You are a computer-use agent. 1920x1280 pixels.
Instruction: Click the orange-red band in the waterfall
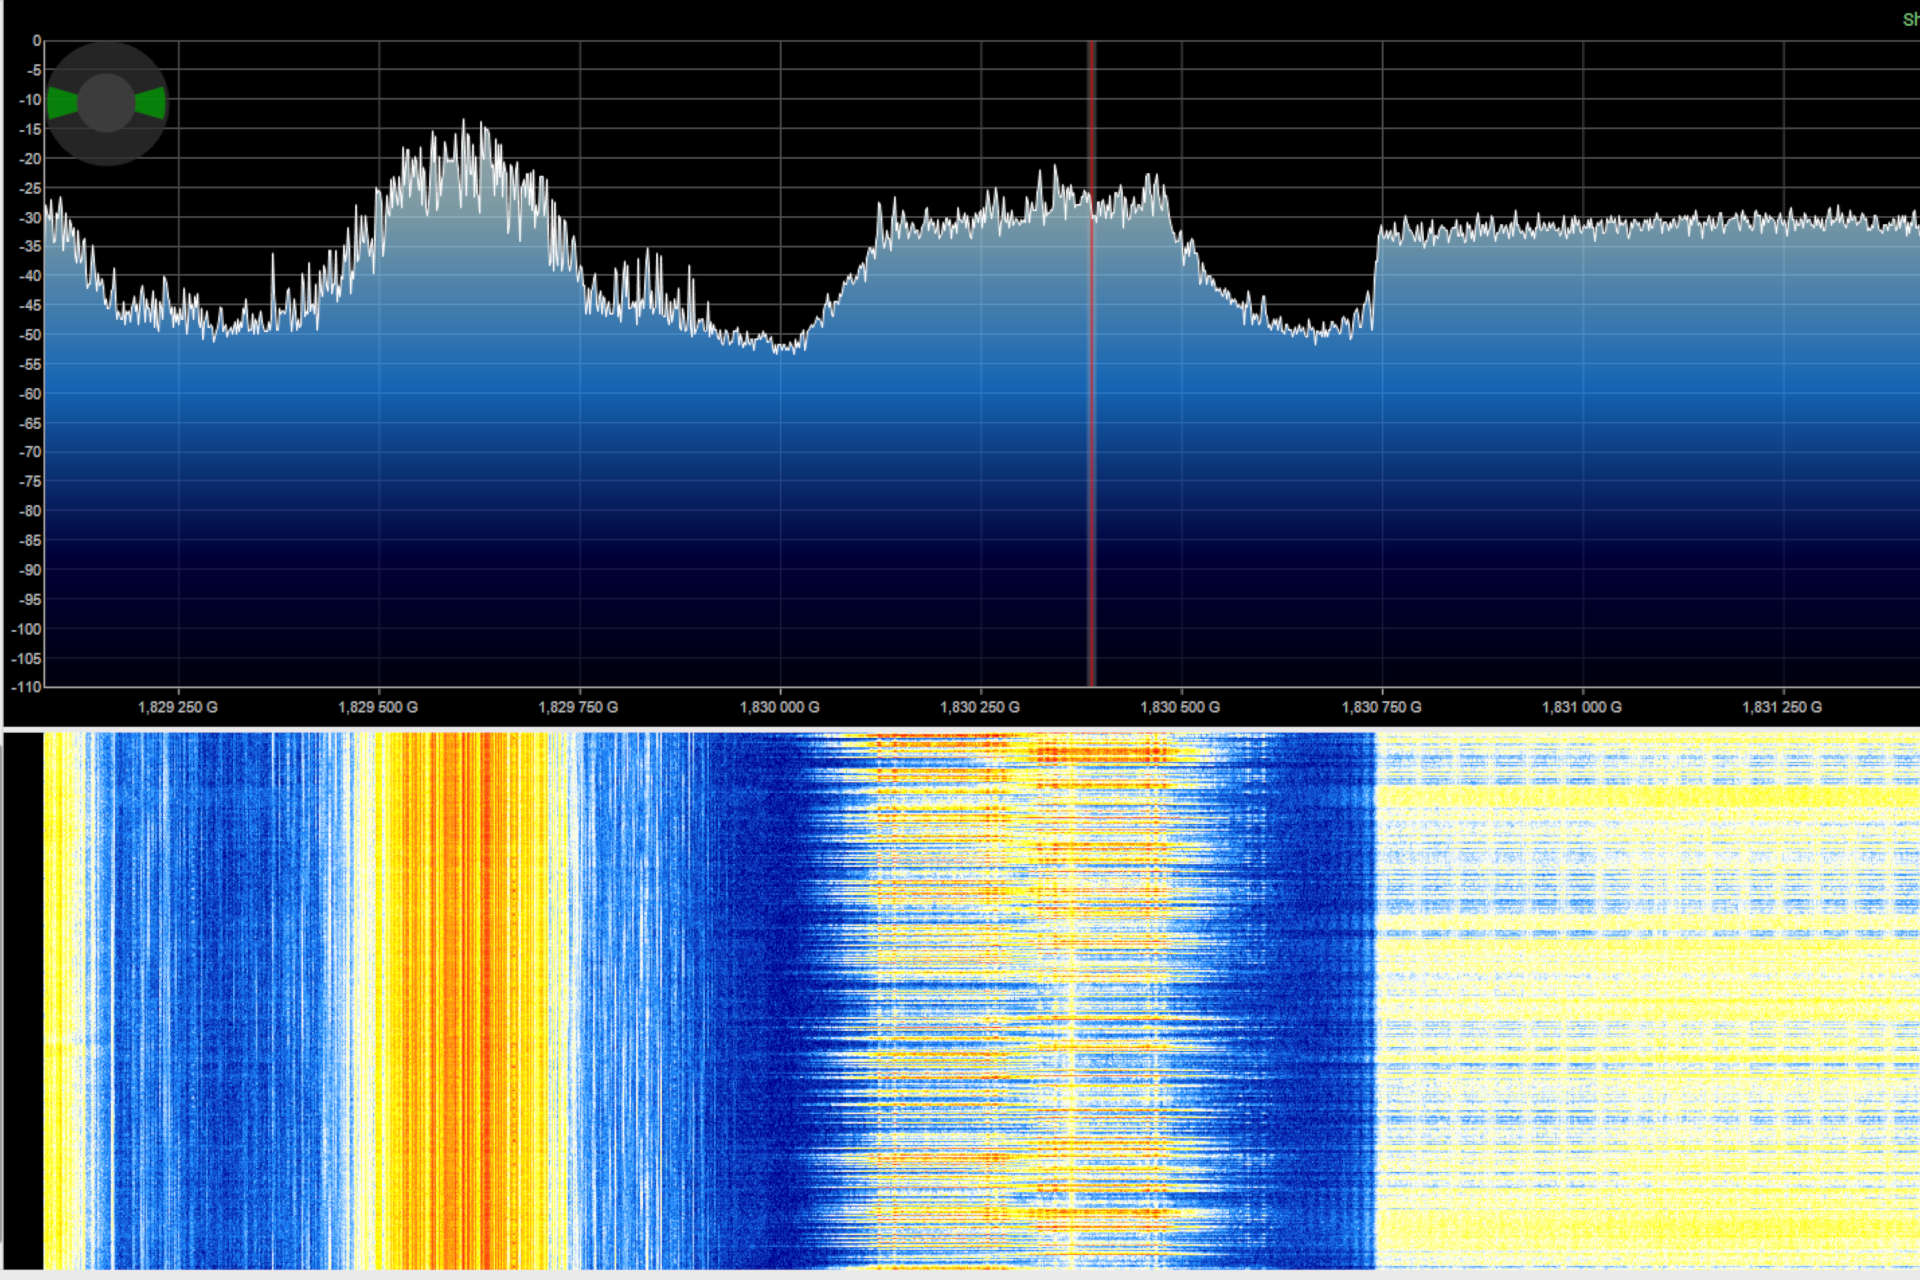470,1000
